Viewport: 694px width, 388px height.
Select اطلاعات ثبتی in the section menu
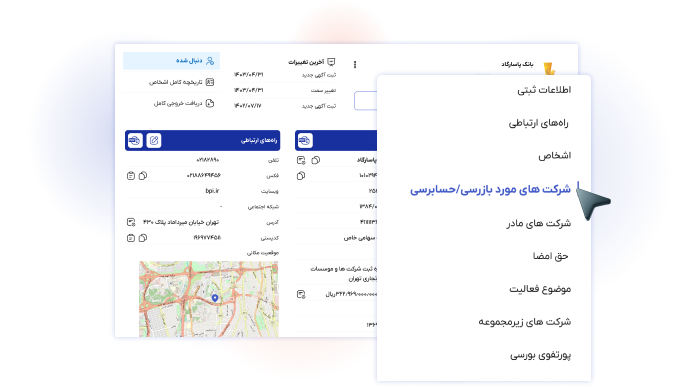pyautogui.click(x=544, y=90)
